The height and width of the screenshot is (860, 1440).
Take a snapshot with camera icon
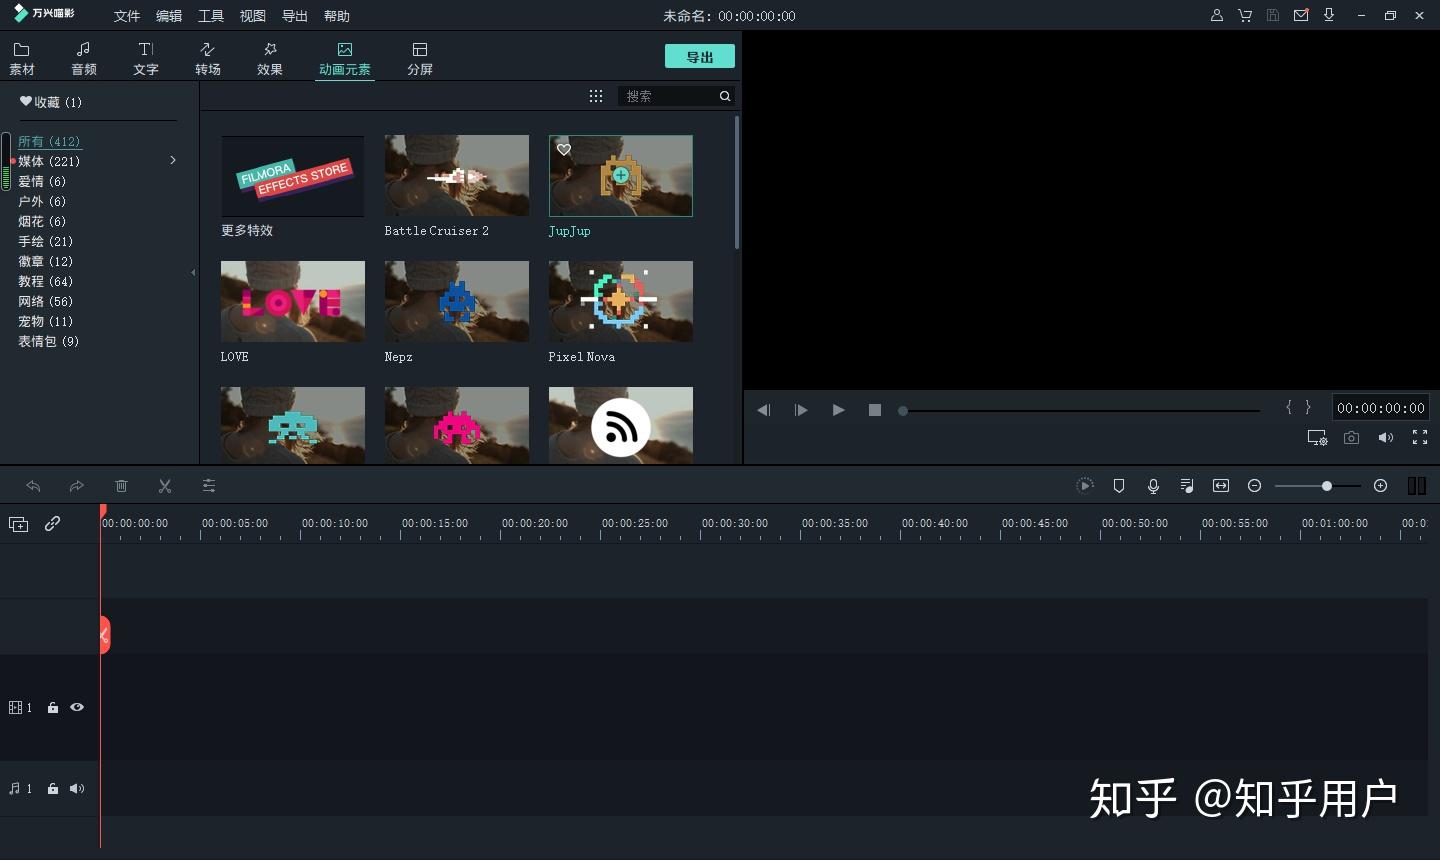(x=1351, y=438)
